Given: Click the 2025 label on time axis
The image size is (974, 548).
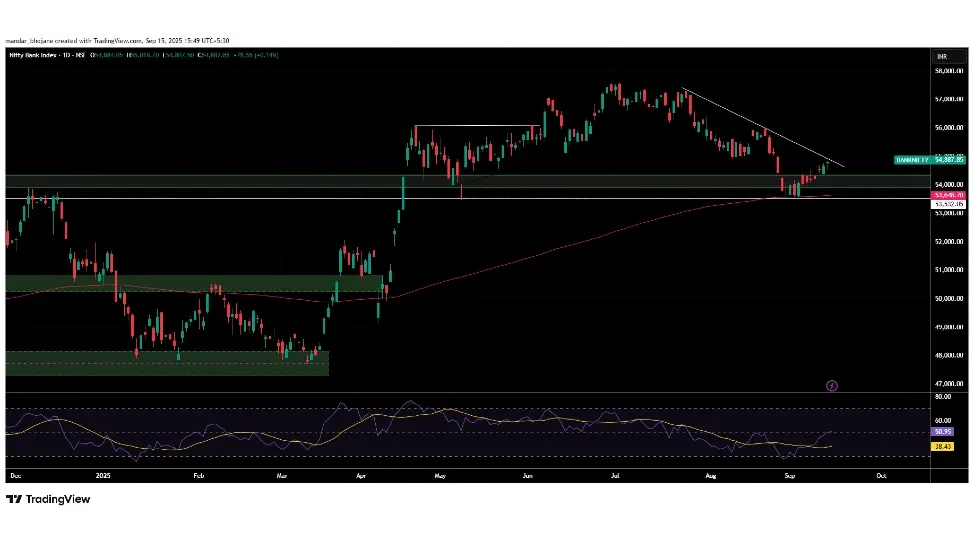Looking at the screenshot, I should coord(103,476).
